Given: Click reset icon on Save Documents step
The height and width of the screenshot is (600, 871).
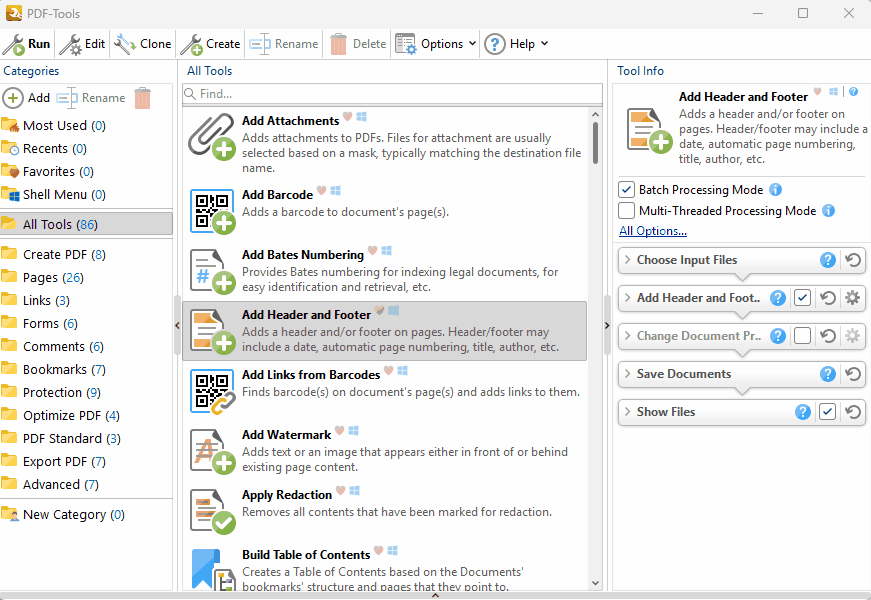Looking at the screenshot, I should pyautogui.click(x=853, y=374).
